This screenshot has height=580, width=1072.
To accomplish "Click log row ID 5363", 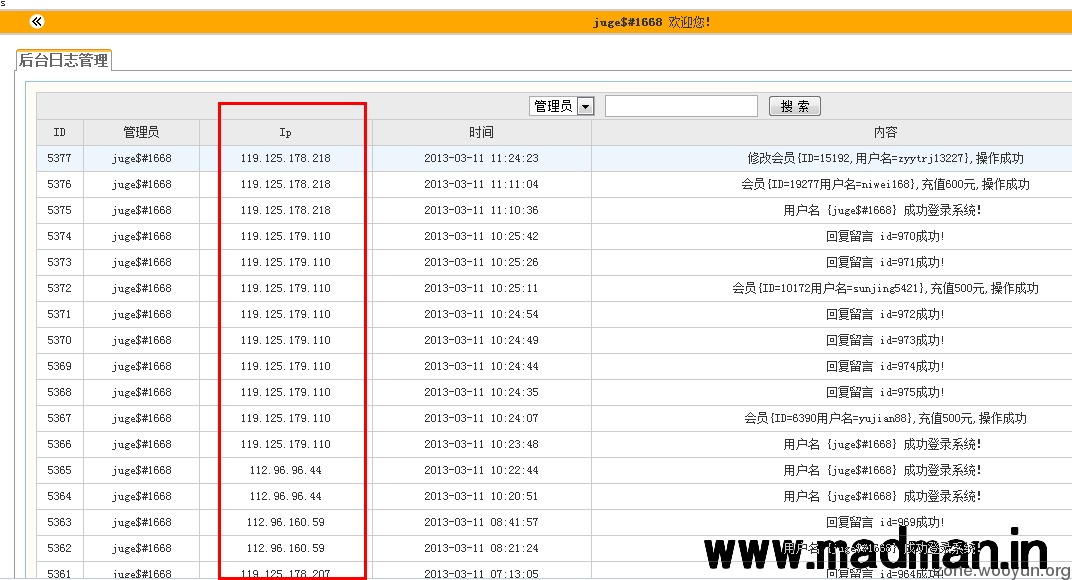I will (60, 522).
